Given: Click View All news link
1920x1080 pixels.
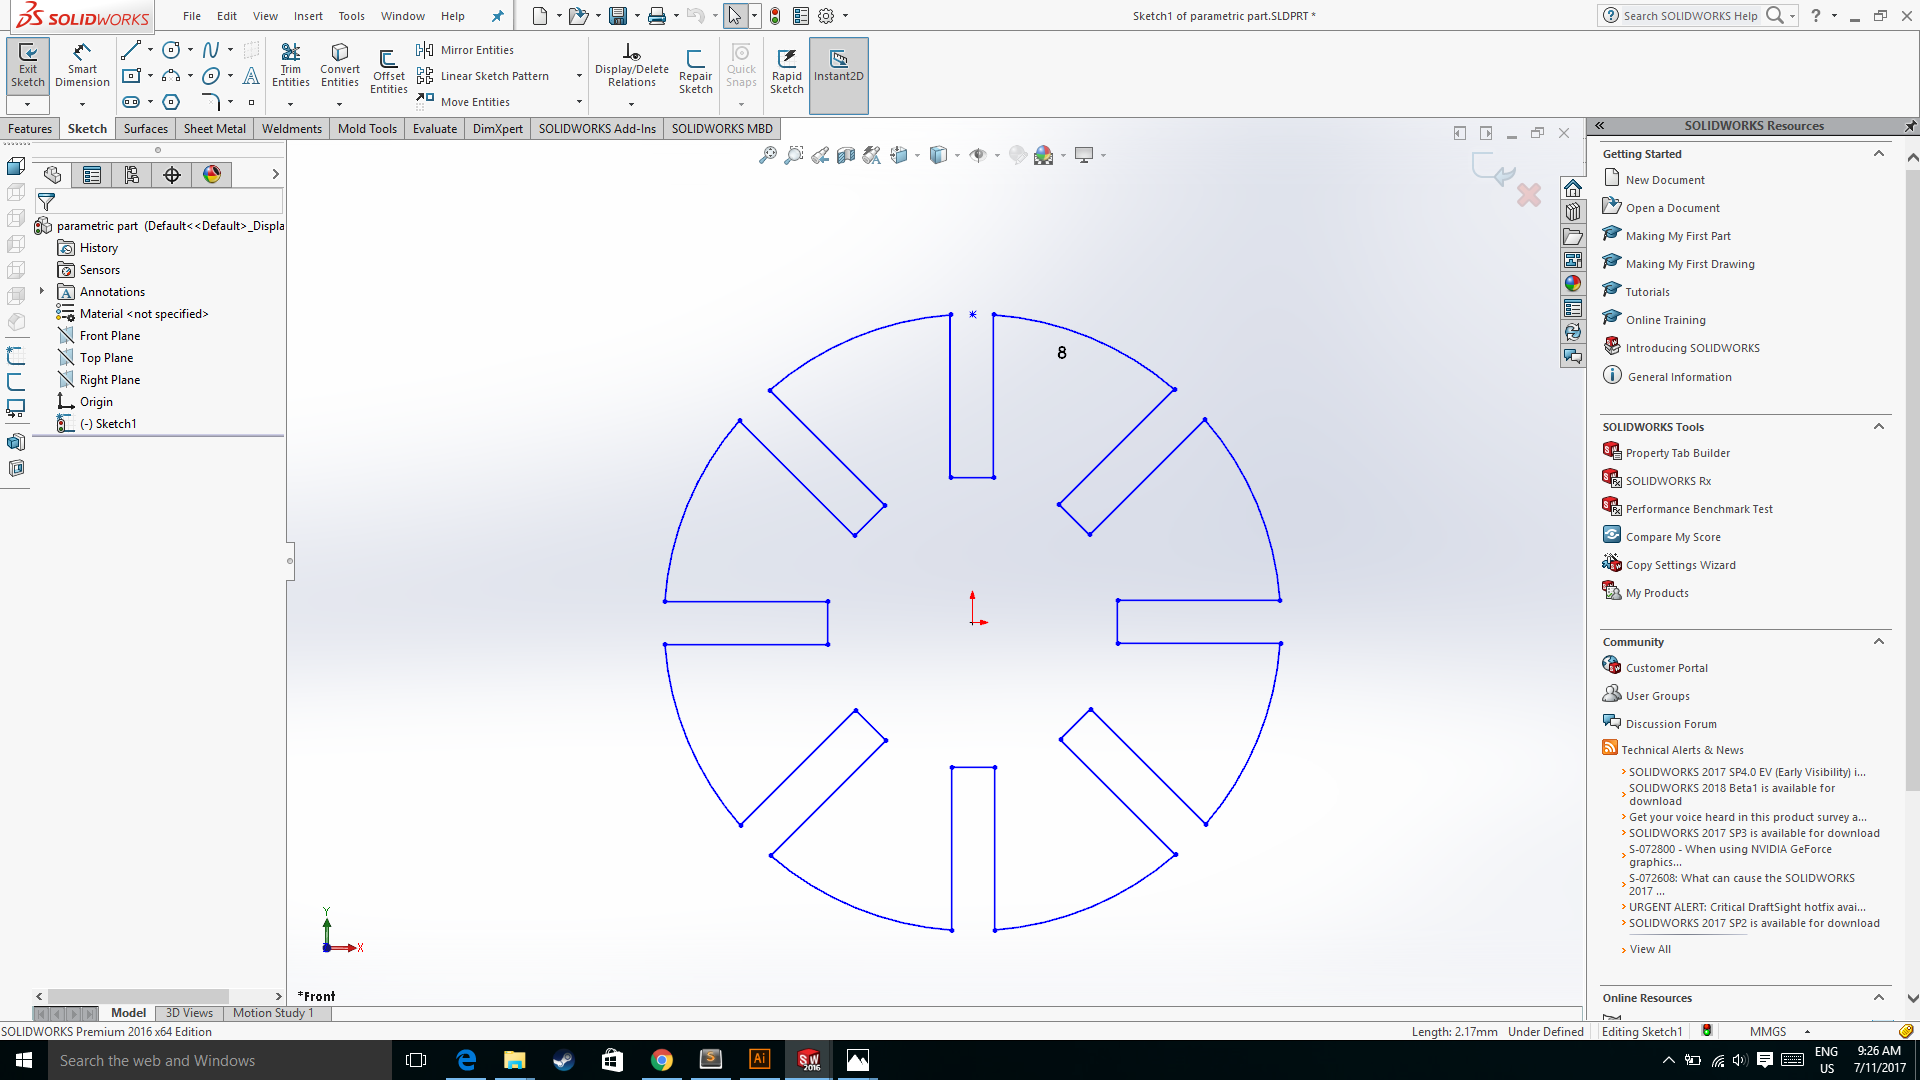Looking at the screenshot, I should 1650,949.
